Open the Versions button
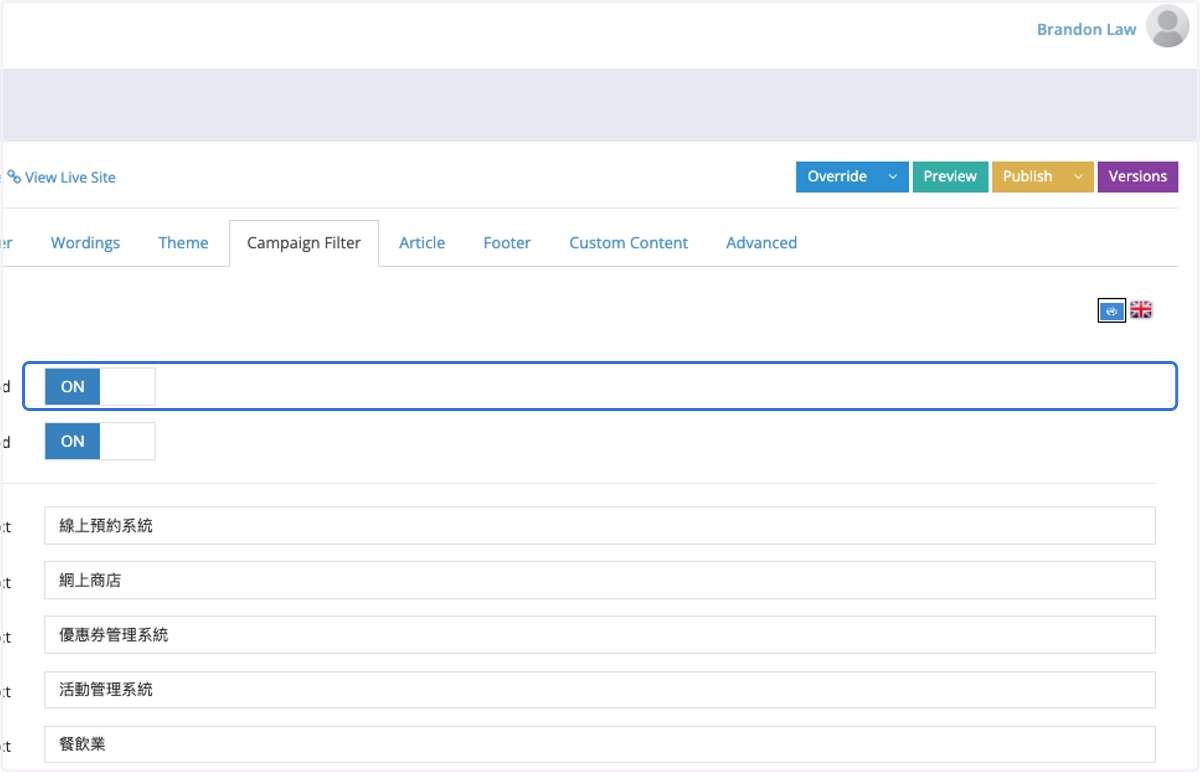This screenshot has height=772, width=1200. tap(1138, 177)
